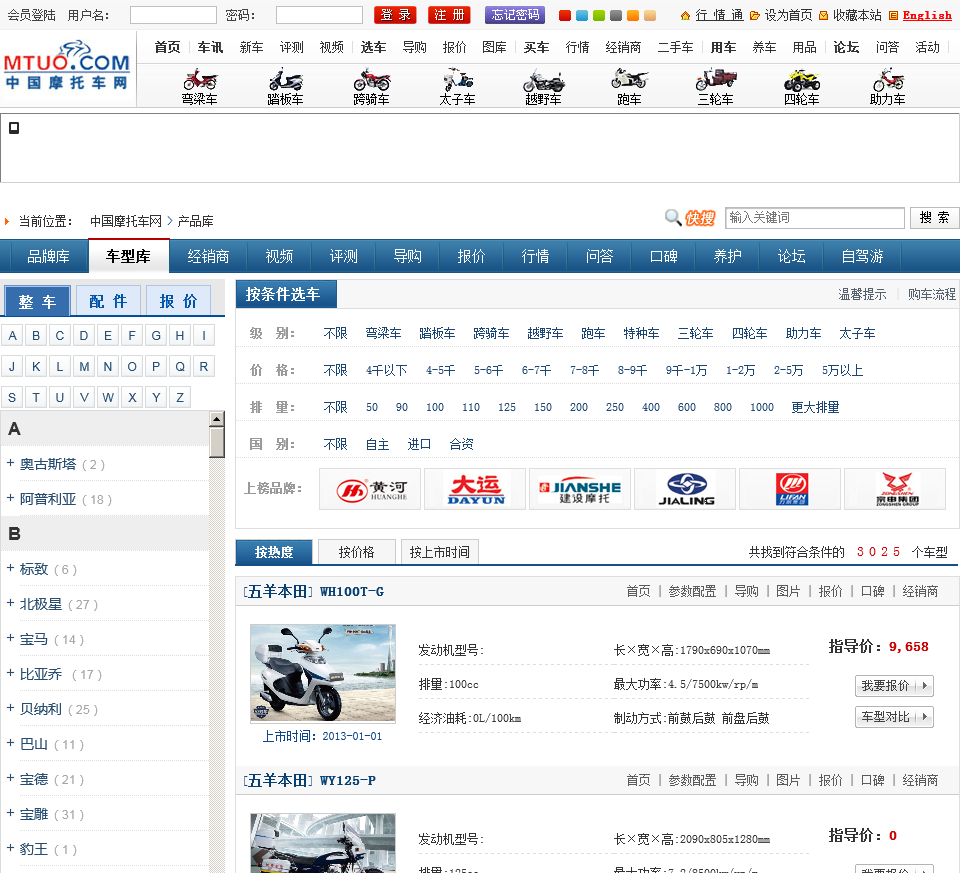Click the MTUO.COM site logo
This screenshot has width=960, height=873.
(x=67, y=65)
